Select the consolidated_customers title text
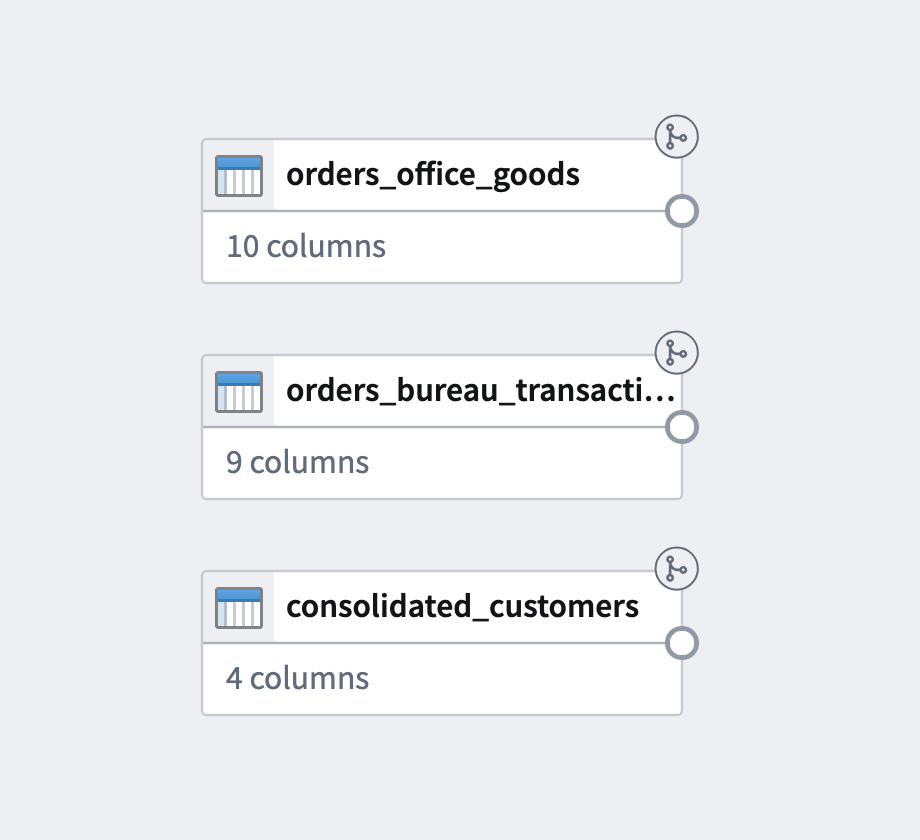This screenshot has height=840, width=920. point(462,607)
